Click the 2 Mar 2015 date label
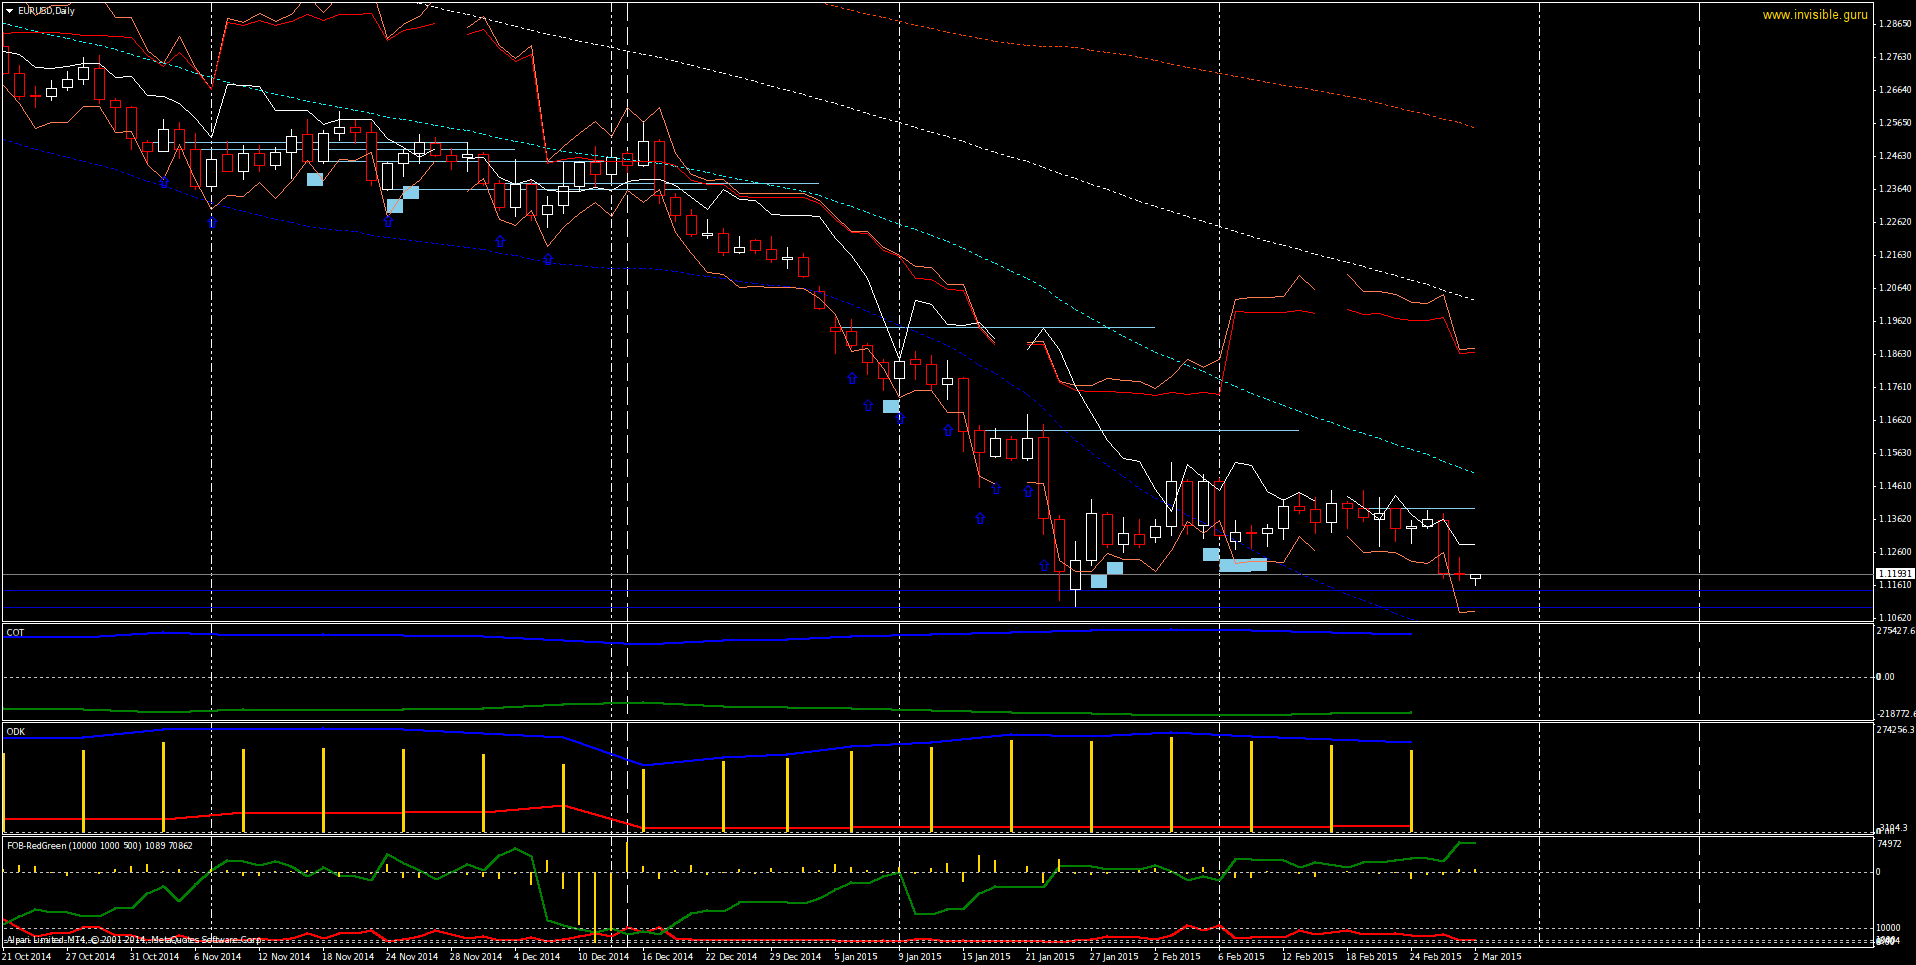This screenshot has height=965, width=1916. (x=1498, y=956)
